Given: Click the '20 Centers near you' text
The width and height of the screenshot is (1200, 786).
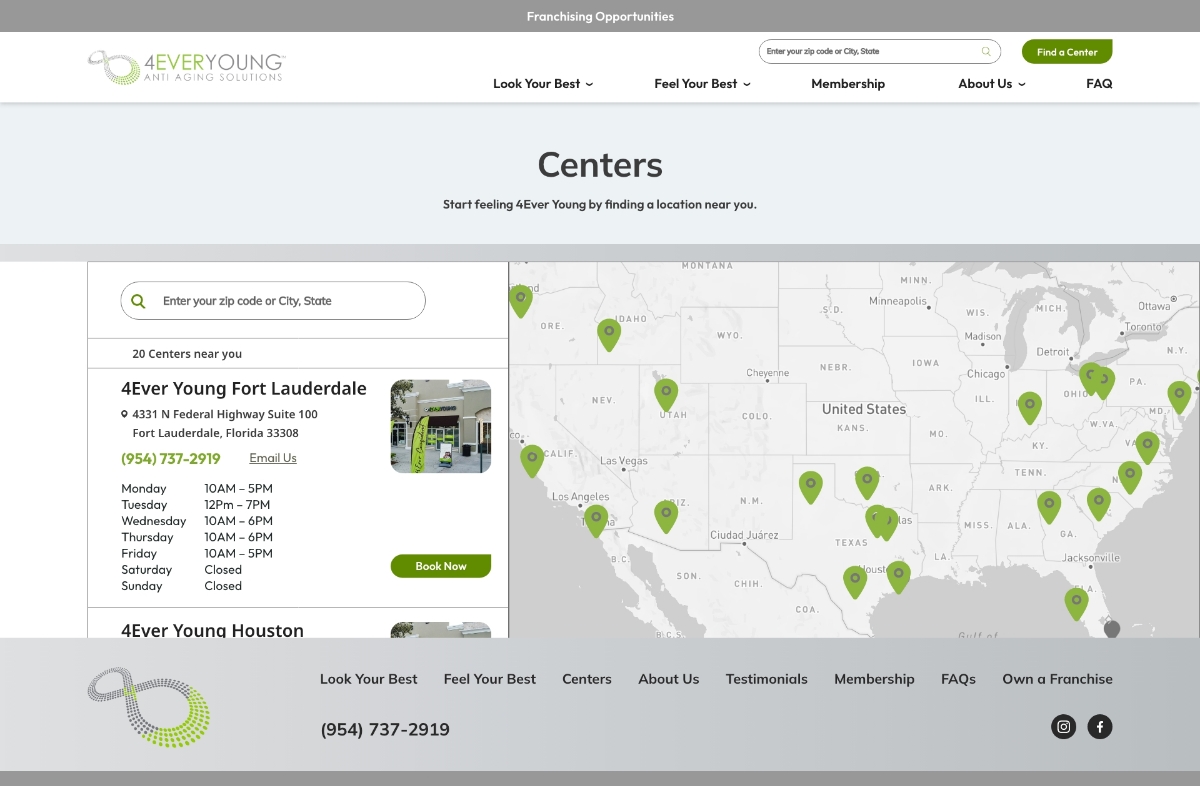Looking at the screenshot, I should (x=187, y=354).
